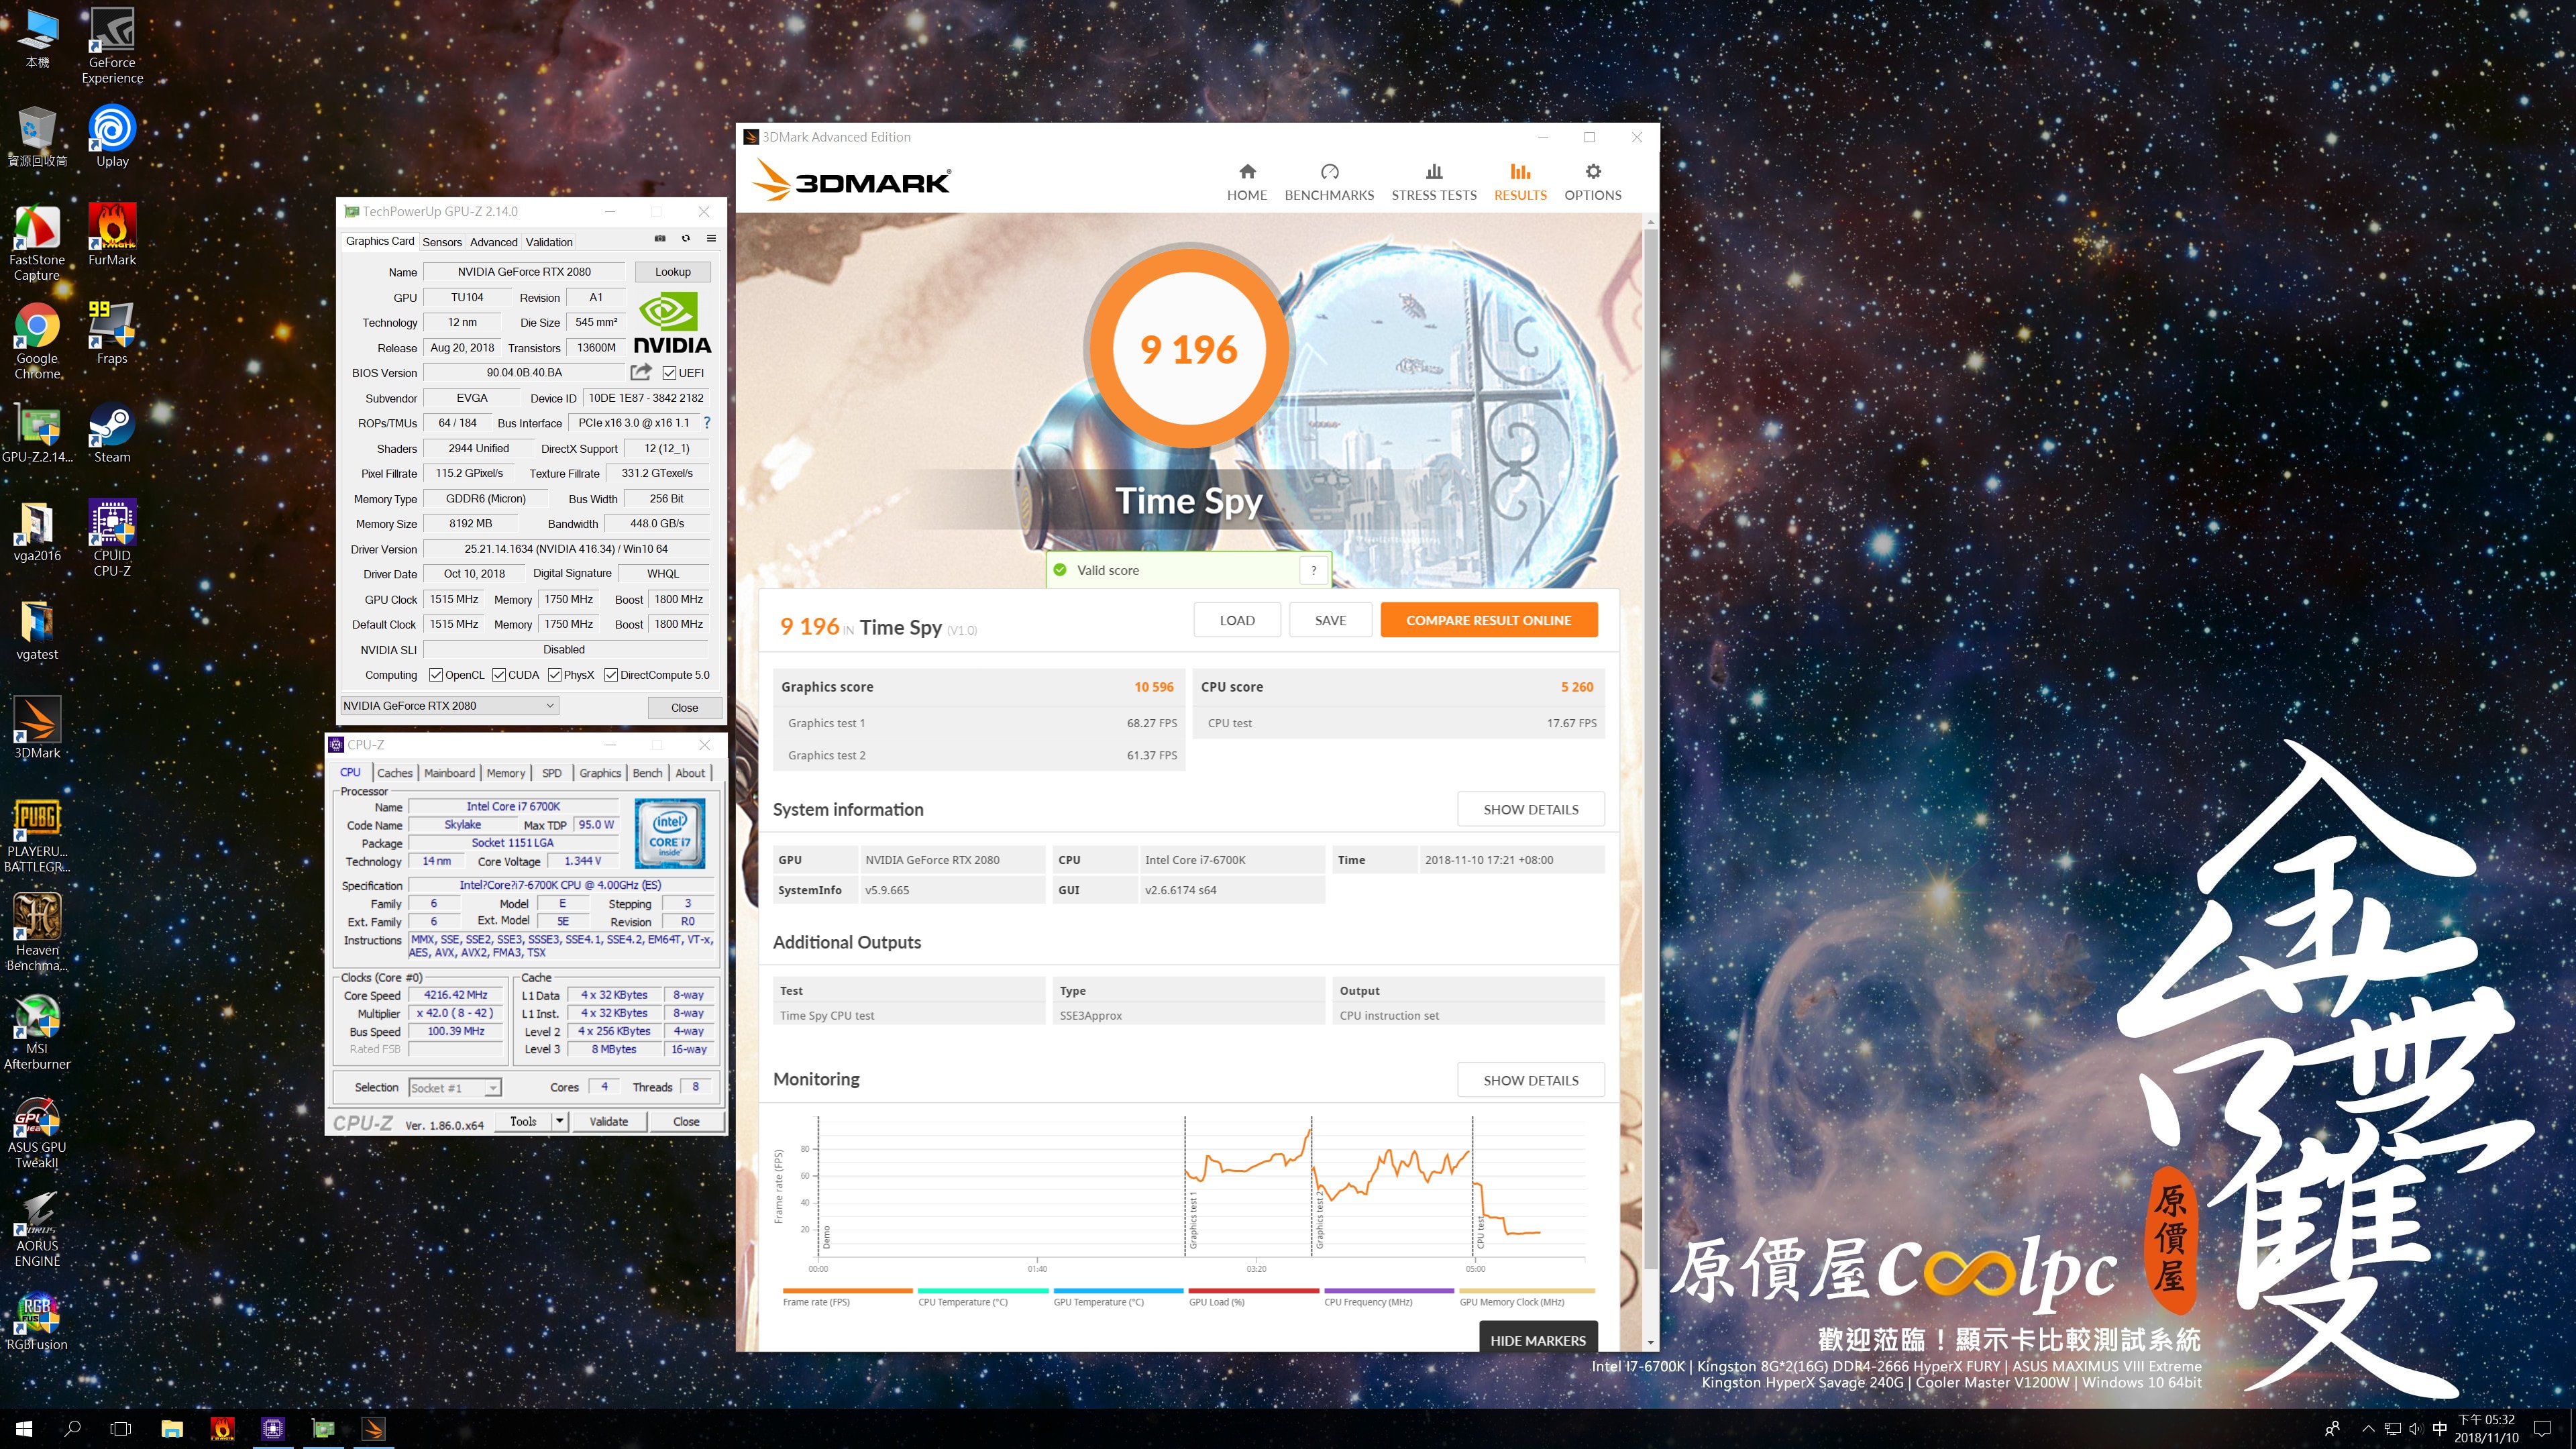Open the CPU-Z Bench tab
Image resolution: width=2576 pixels, height=1449 pixels.
[647, 773]
